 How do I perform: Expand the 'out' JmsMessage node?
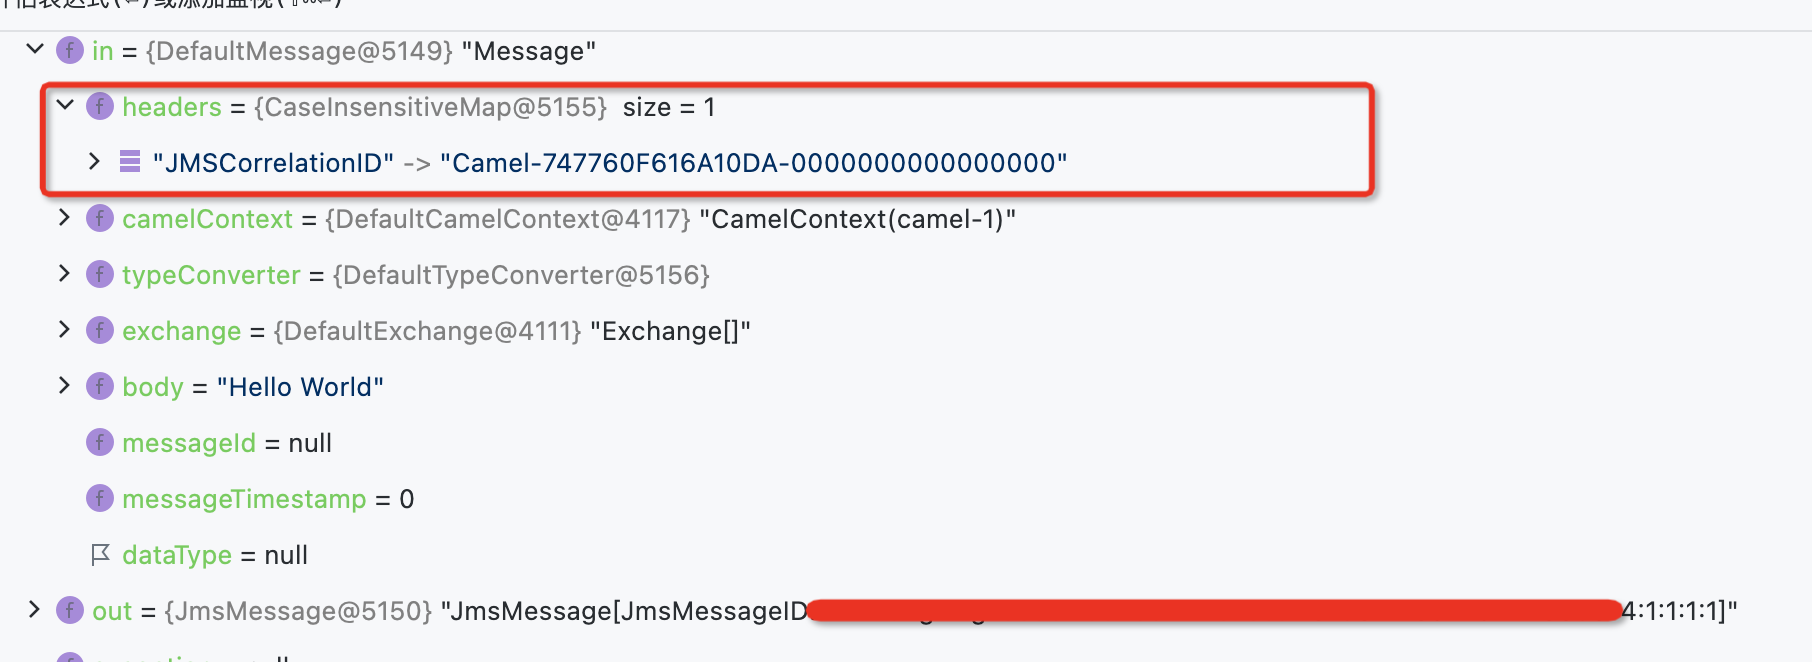pyautogui.click(x=34, y=609)
